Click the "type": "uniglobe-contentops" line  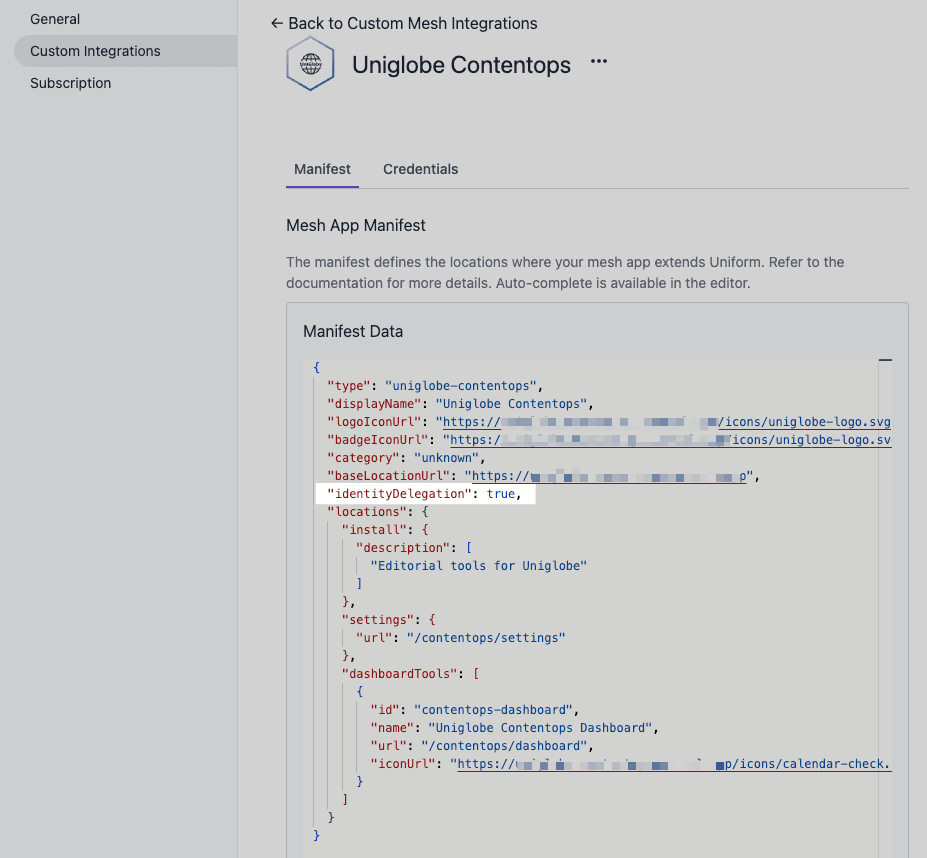coord(435,386)
